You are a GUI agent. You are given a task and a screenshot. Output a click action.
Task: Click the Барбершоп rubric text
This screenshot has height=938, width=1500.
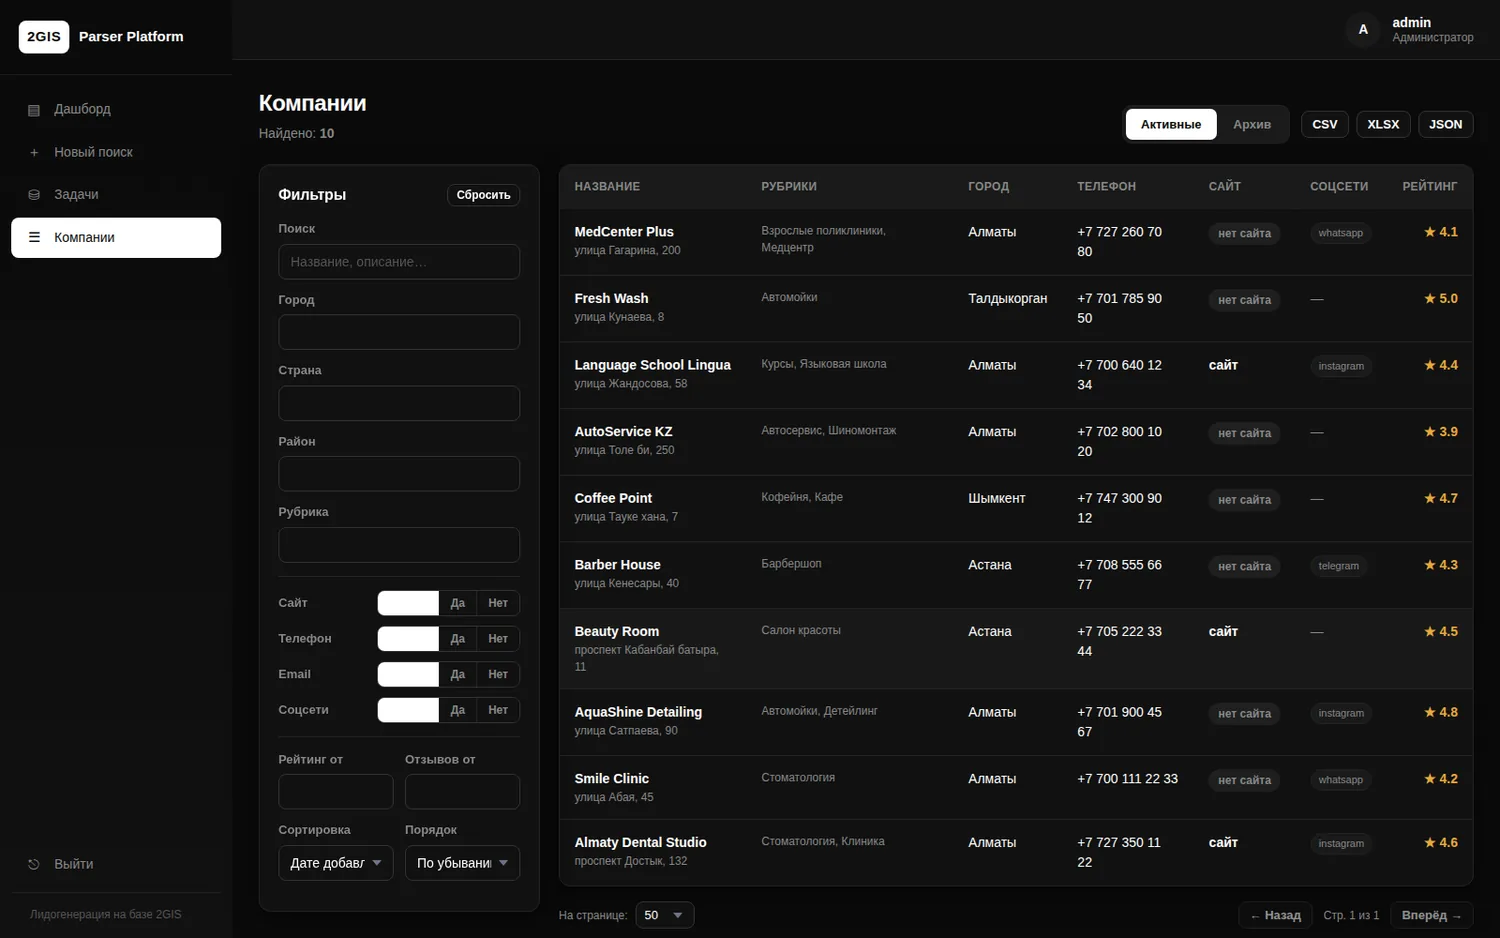pos(791,564)
